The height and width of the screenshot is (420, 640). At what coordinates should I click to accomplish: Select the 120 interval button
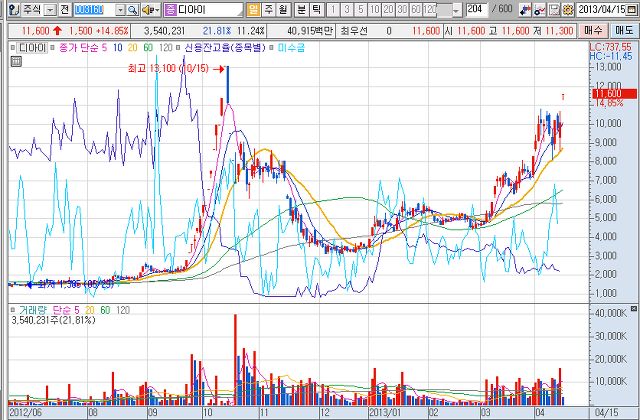coord(430,10)
